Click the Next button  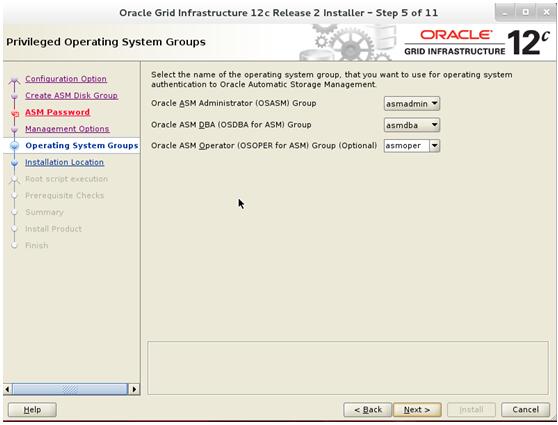(x=417, y=410)
